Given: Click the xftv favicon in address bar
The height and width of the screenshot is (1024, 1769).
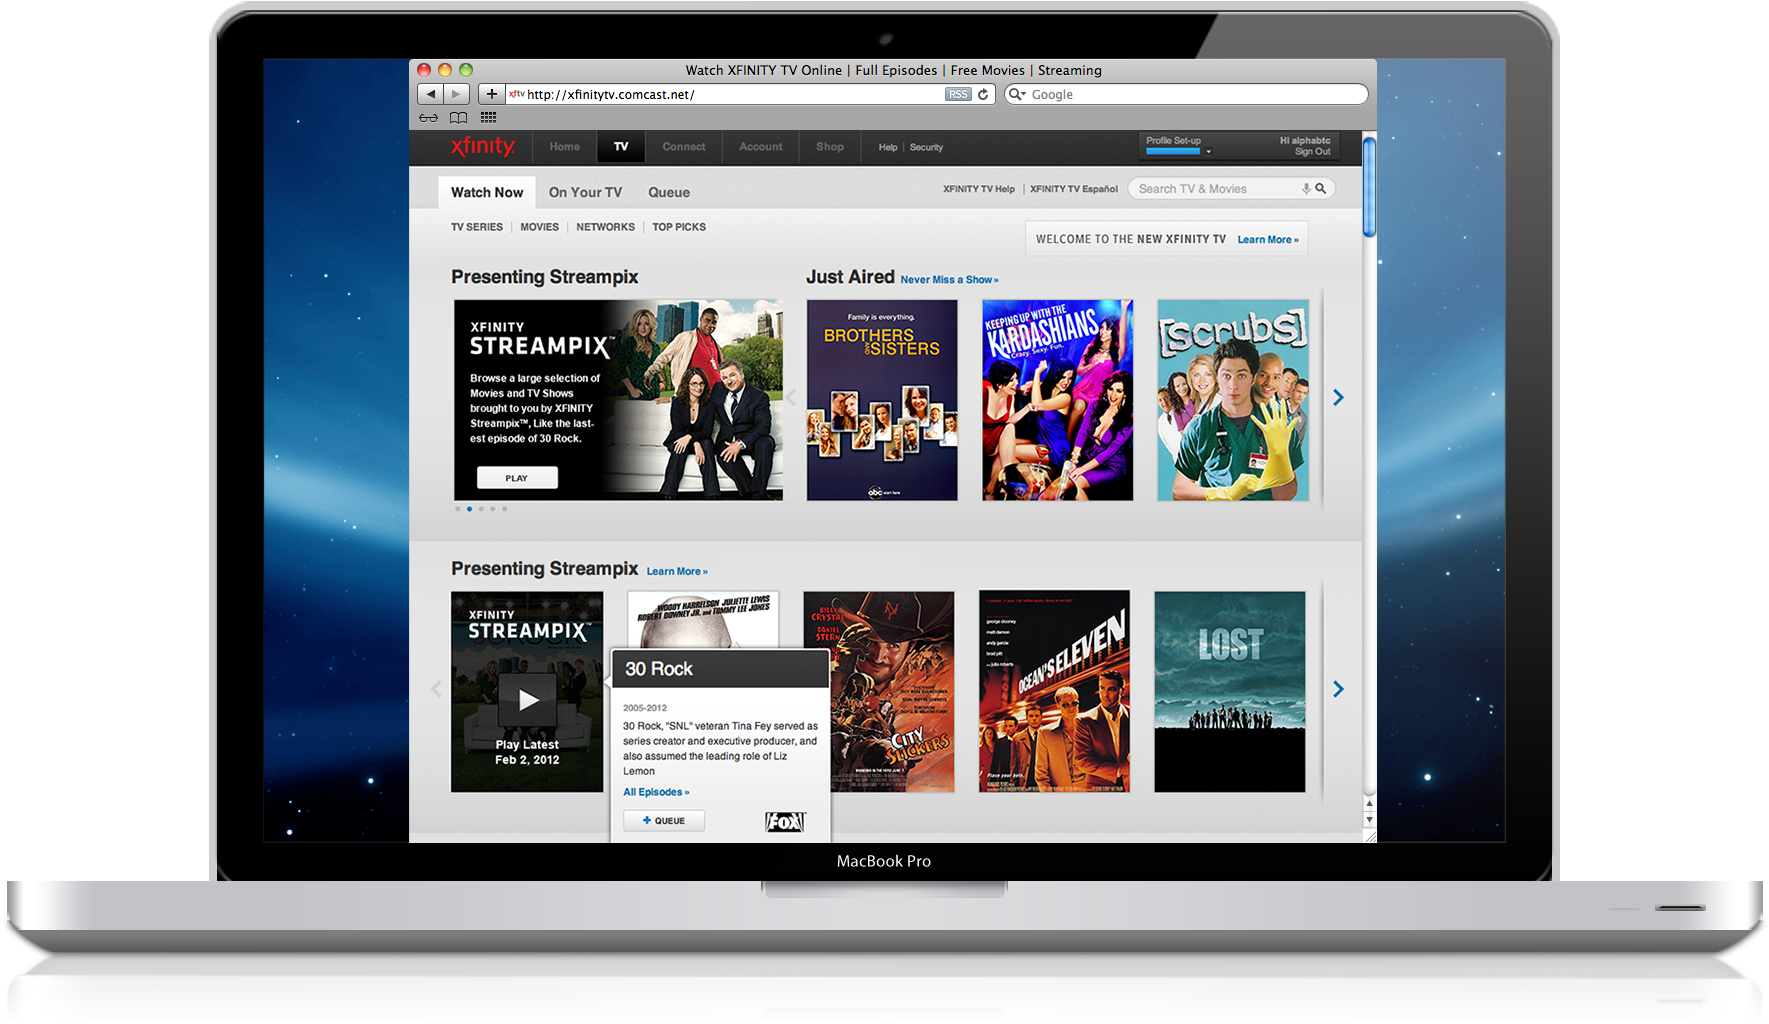Looking at the screenshot, I should pos(516,94).
